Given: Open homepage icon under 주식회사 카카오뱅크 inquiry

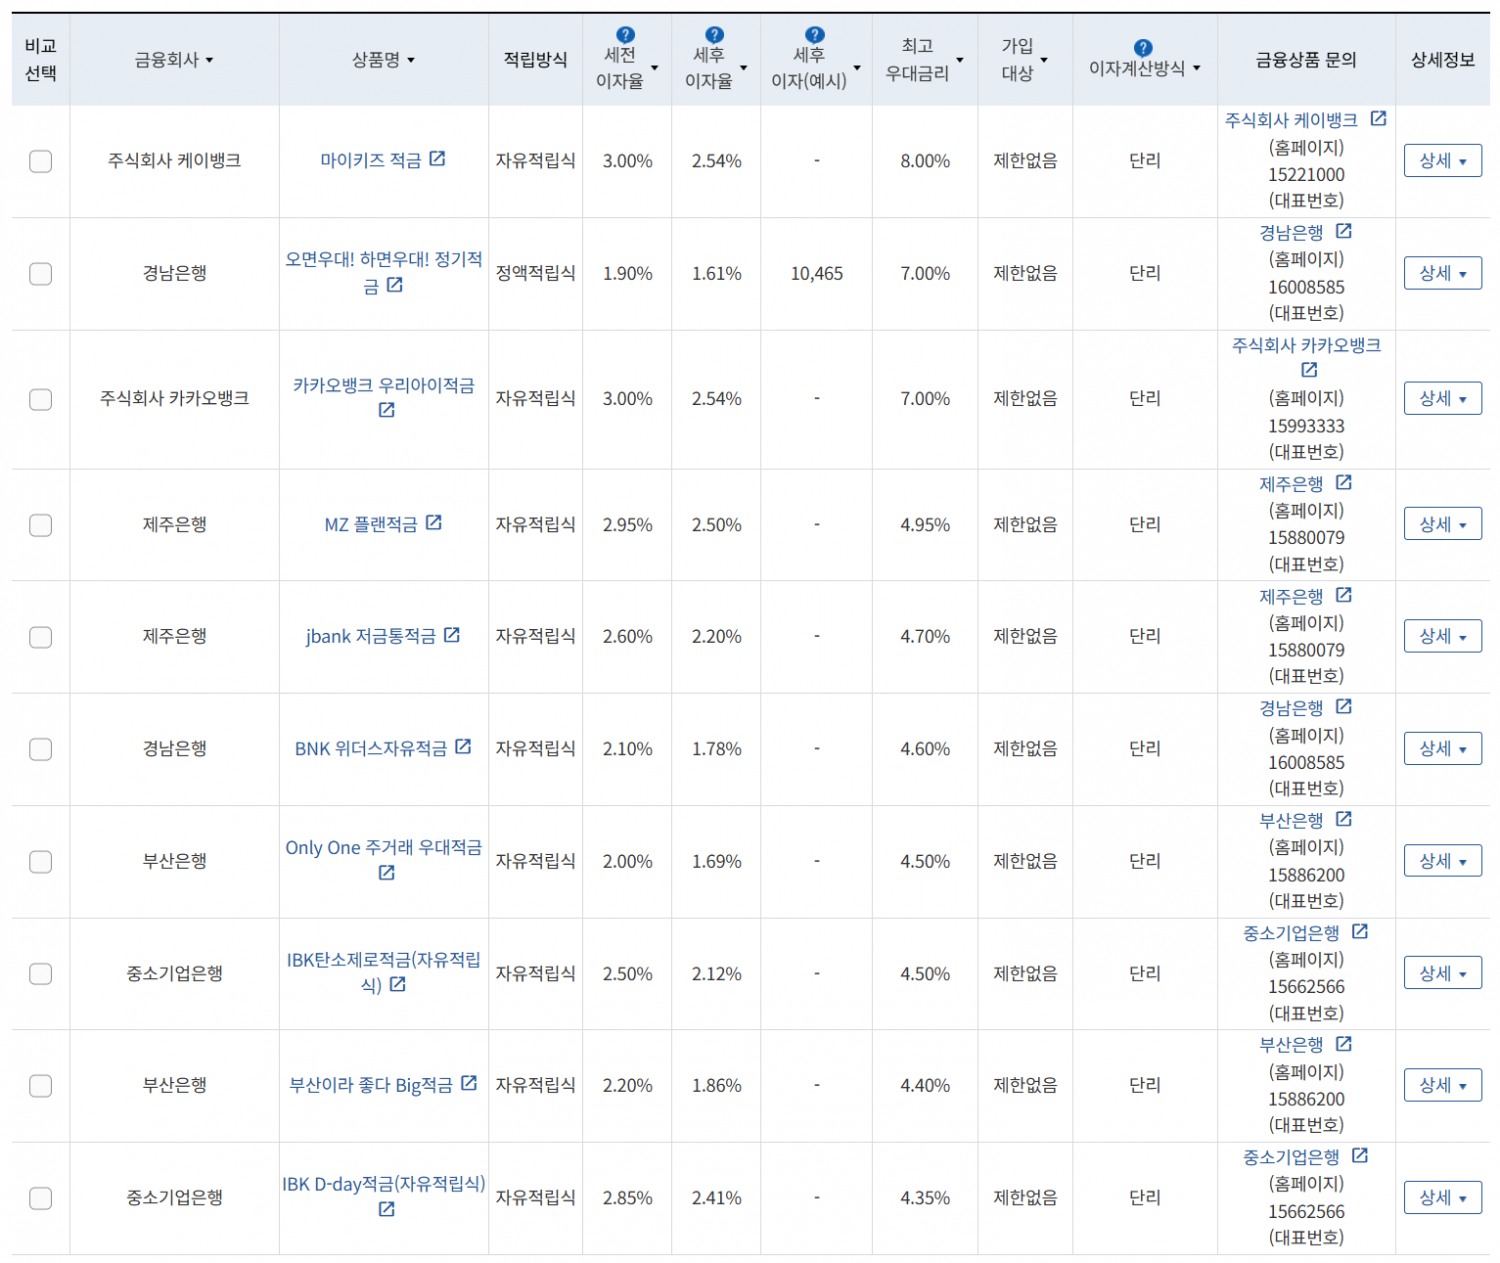Looking at the screenshot, I should (1309, 370).
